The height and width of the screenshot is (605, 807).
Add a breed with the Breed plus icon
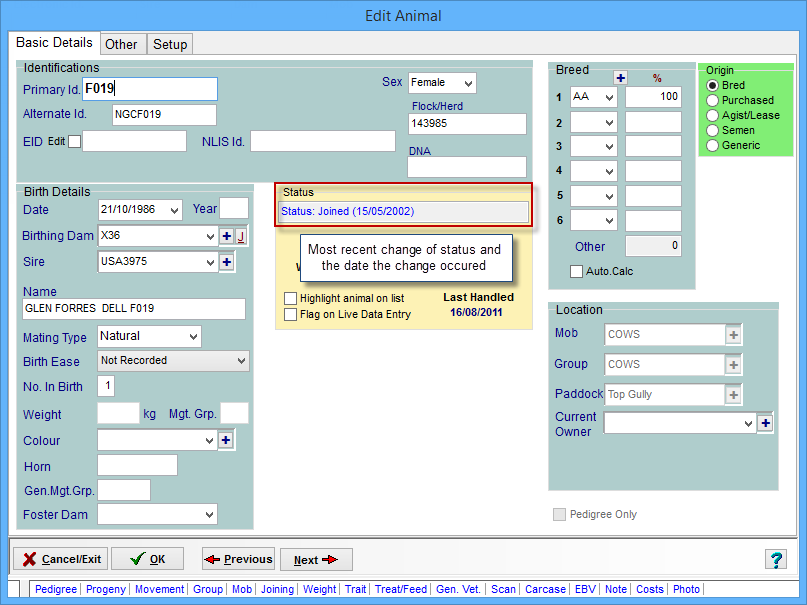tap(620, 78)
